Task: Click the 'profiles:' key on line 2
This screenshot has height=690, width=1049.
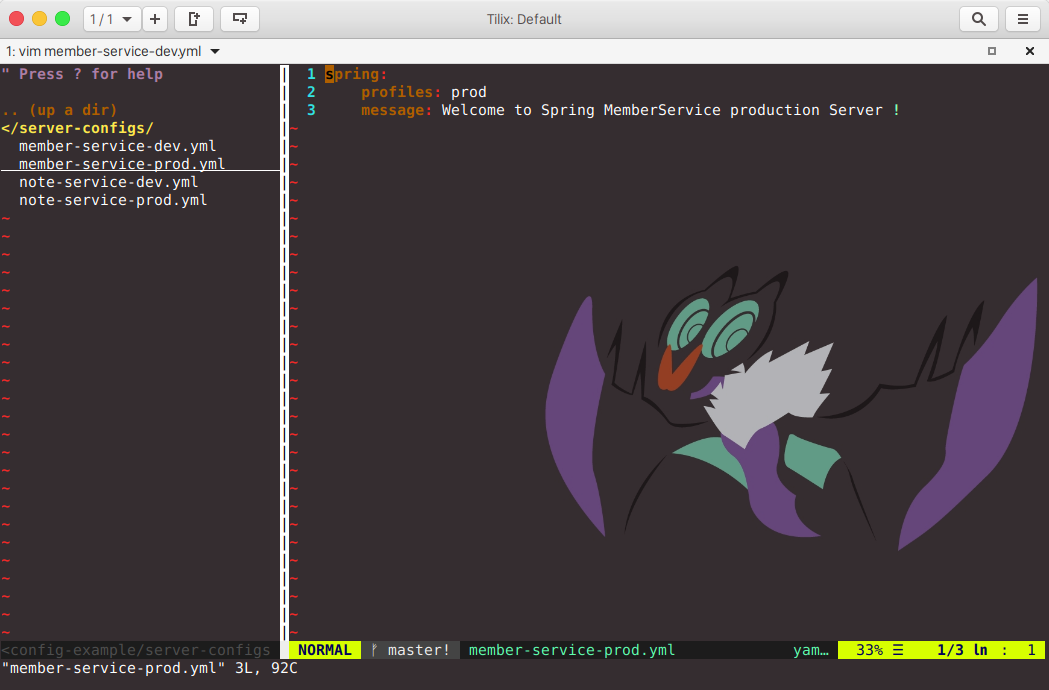Action: pyautogui.click(x=401, y=92)
